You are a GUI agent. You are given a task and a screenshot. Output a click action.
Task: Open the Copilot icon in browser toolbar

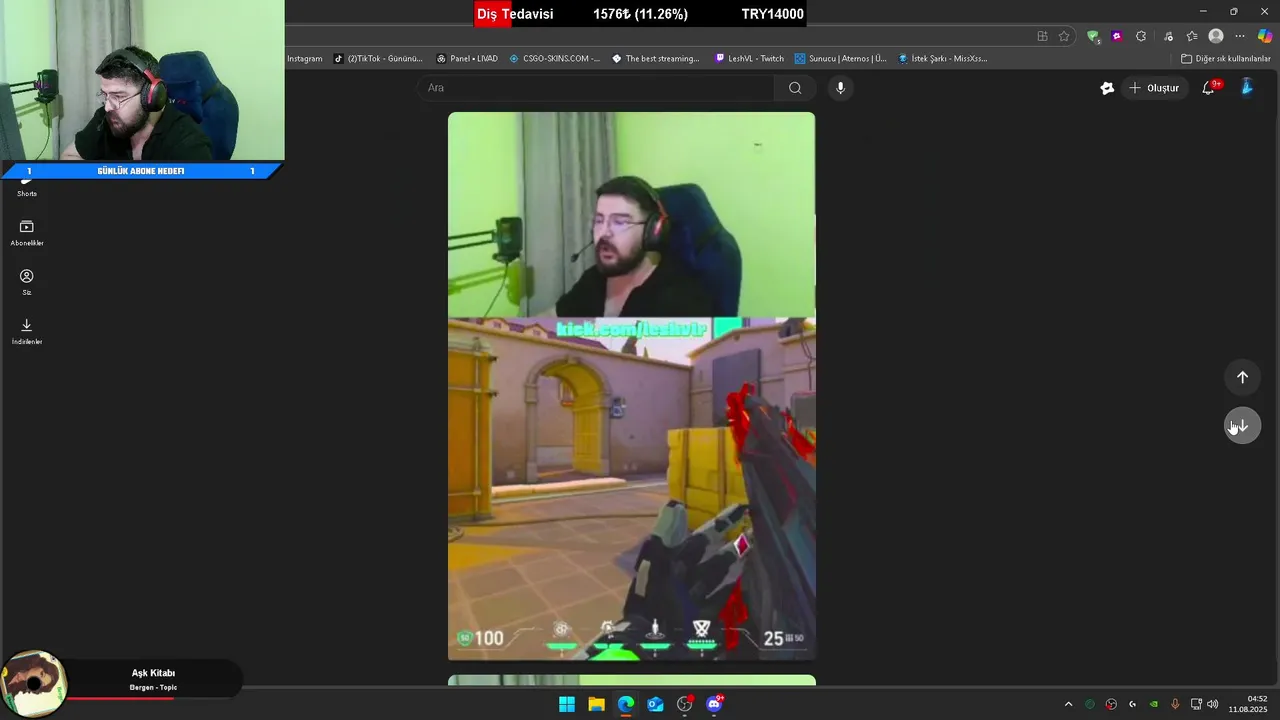1265,36
